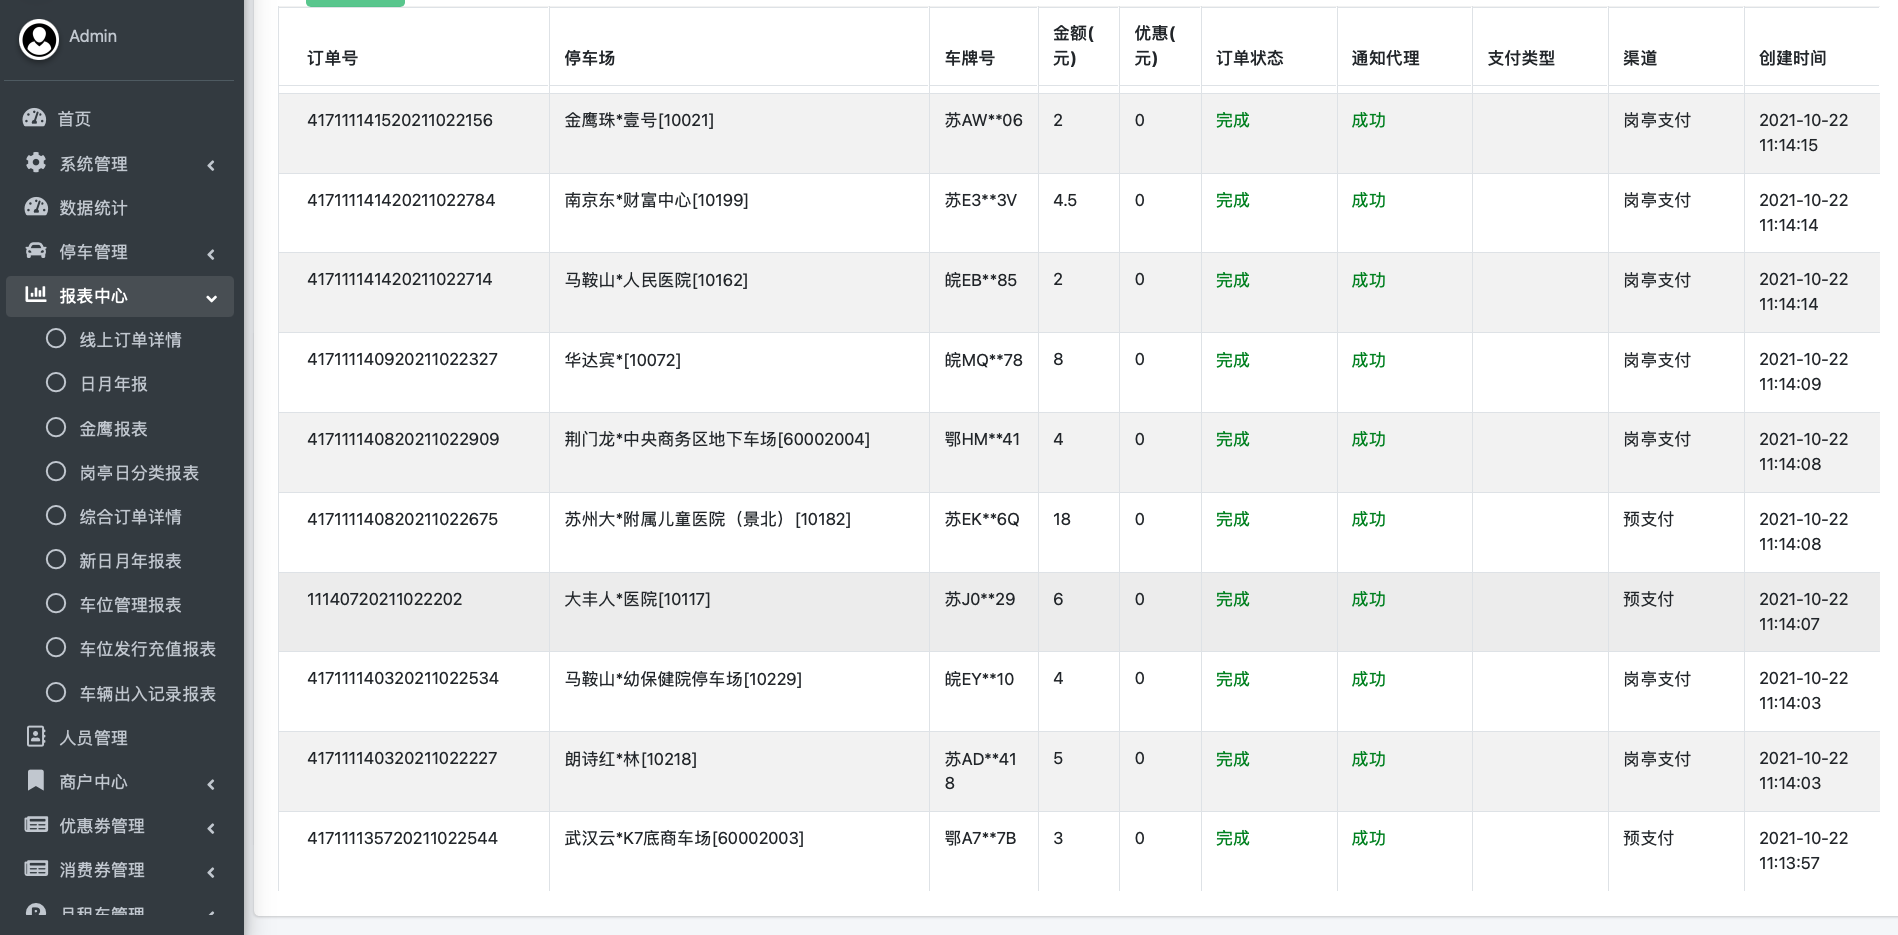Click the 数据统计 gauge icon

36,207
